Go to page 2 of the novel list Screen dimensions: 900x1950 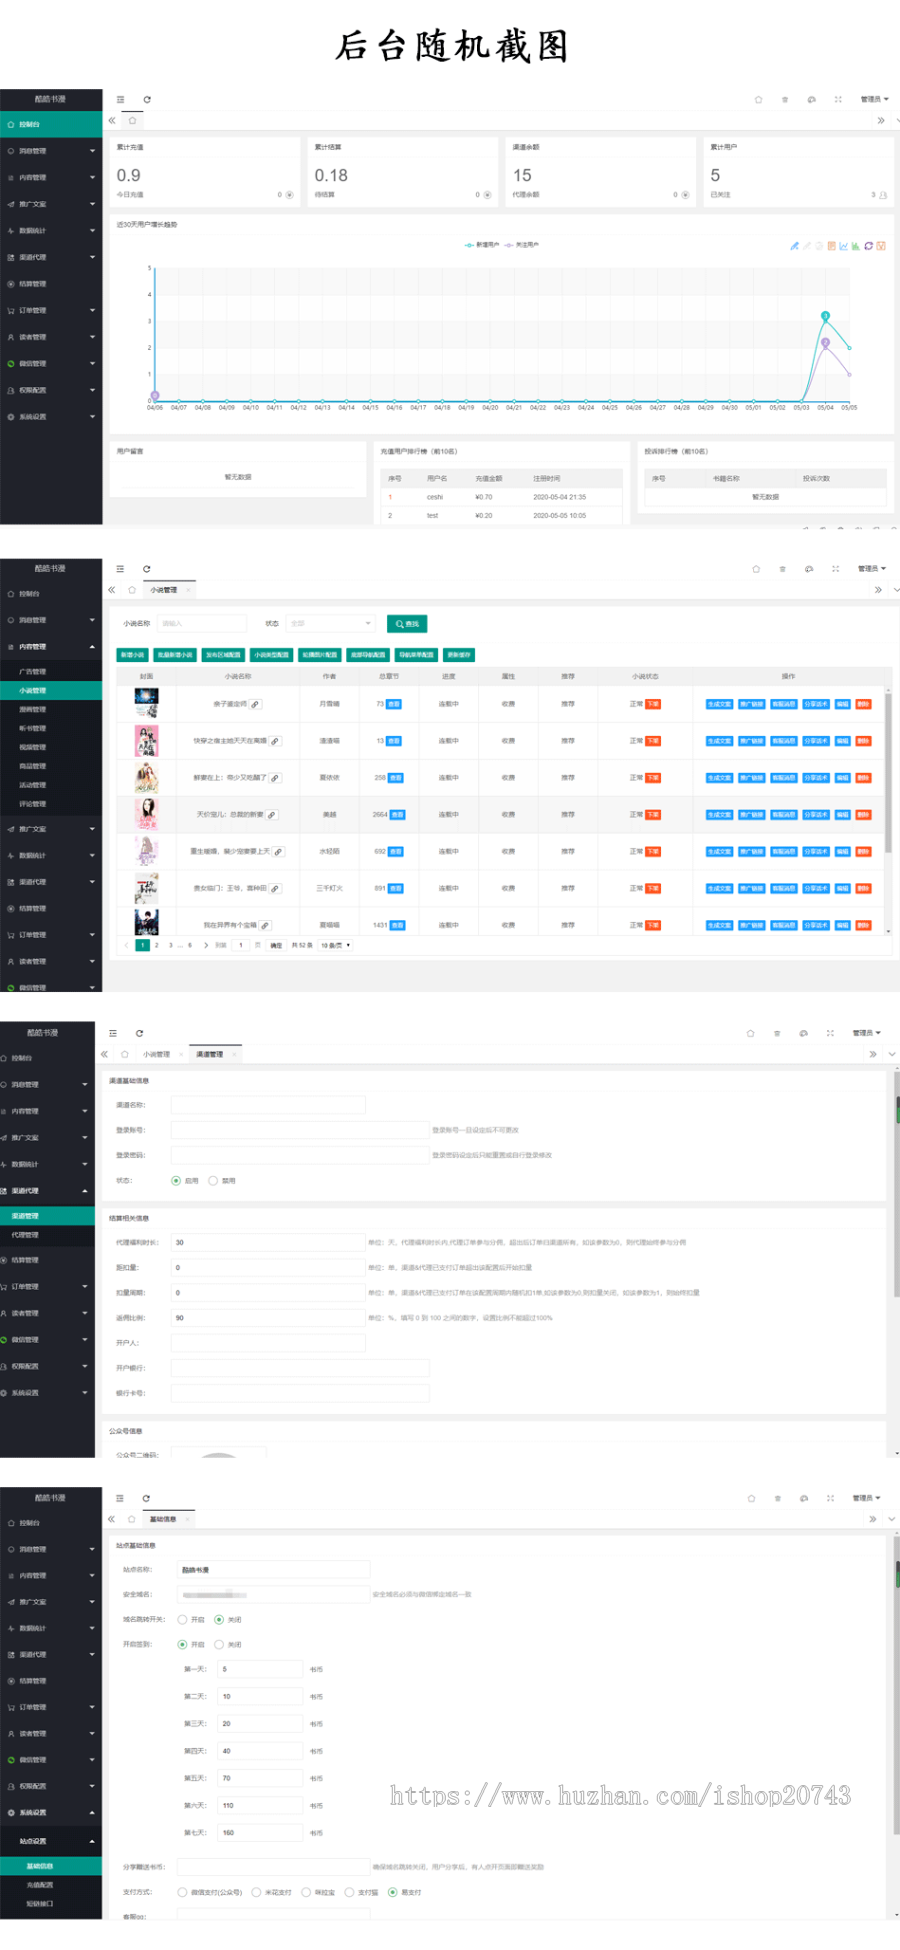(x=157, y=945)
